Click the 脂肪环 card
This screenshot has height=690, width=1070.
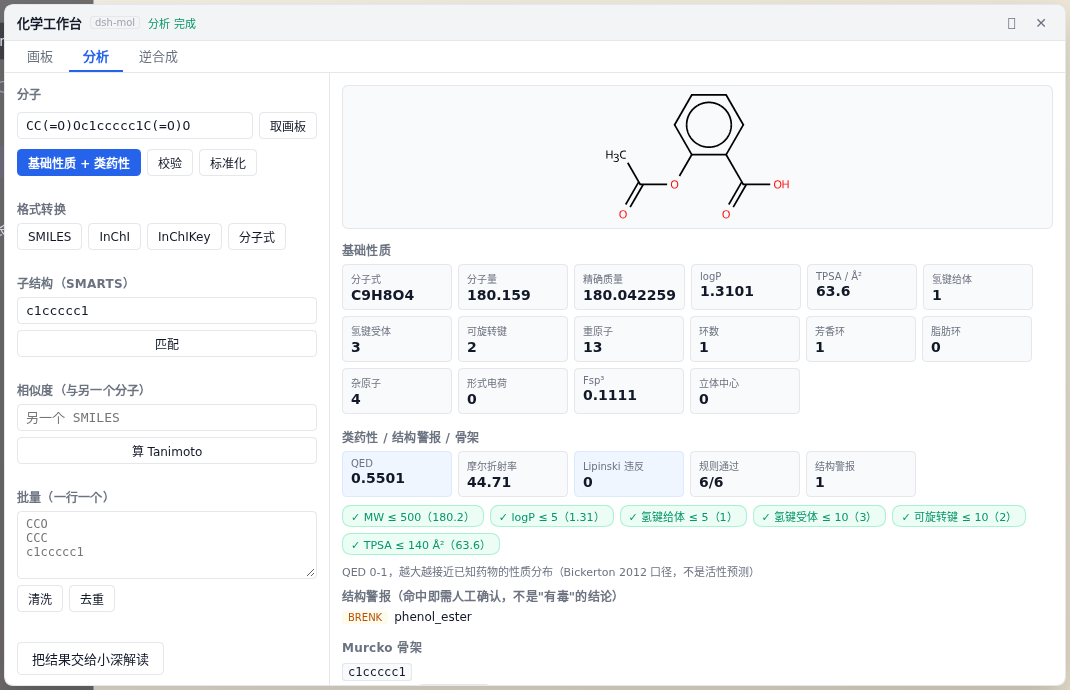(977, 339)
